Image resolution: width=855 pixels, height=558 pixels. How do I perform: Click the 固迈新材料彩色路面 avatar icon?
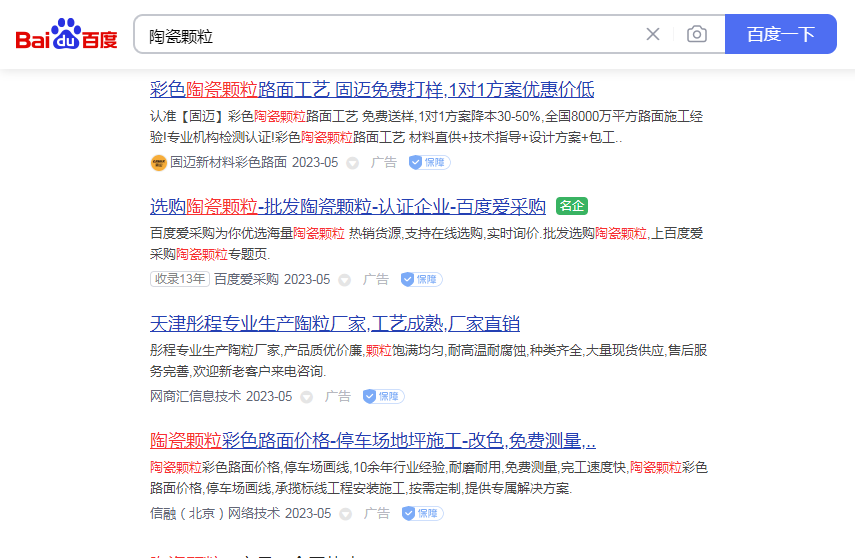click(158, 163)
